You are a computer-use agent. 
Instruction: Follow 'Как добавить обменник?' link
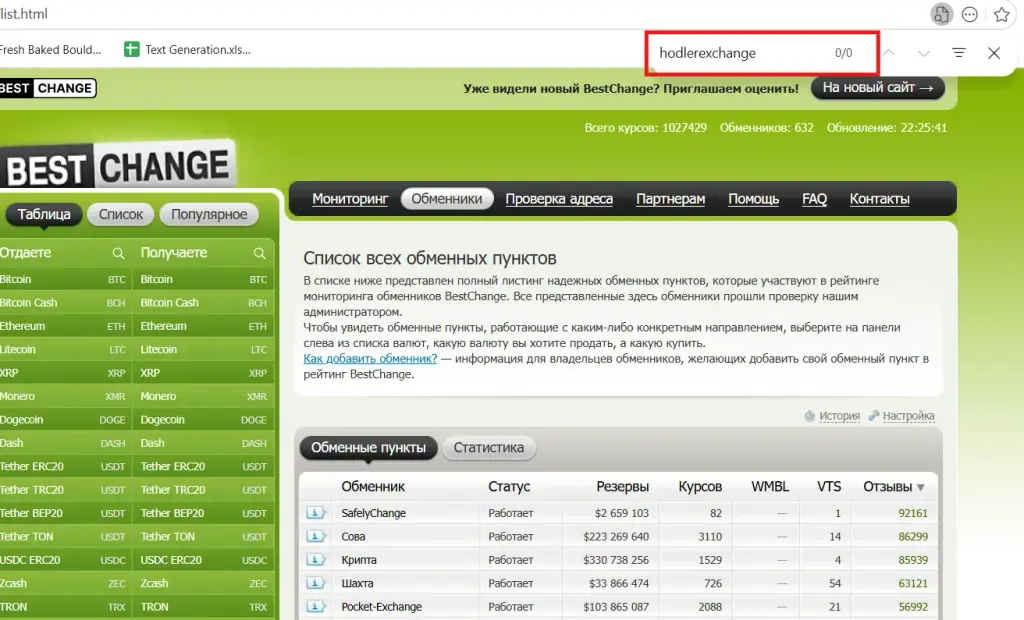point(370,359)
